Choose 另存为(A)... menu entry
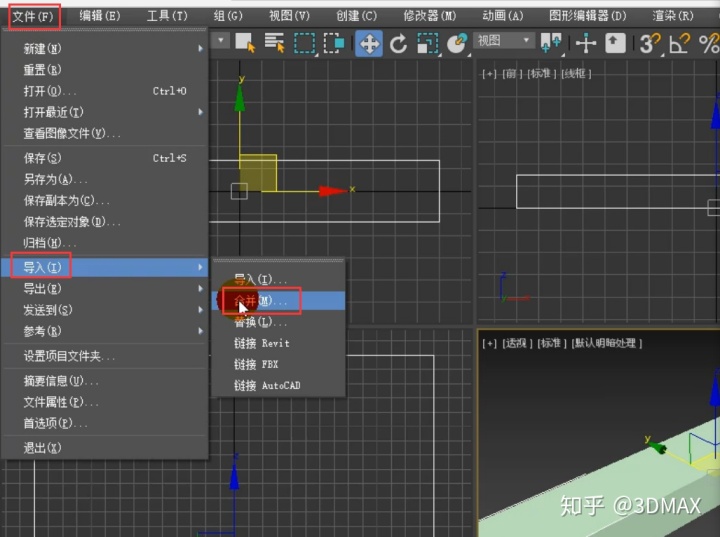Screen dimensions: 720x537 click(x=105, y=179)
